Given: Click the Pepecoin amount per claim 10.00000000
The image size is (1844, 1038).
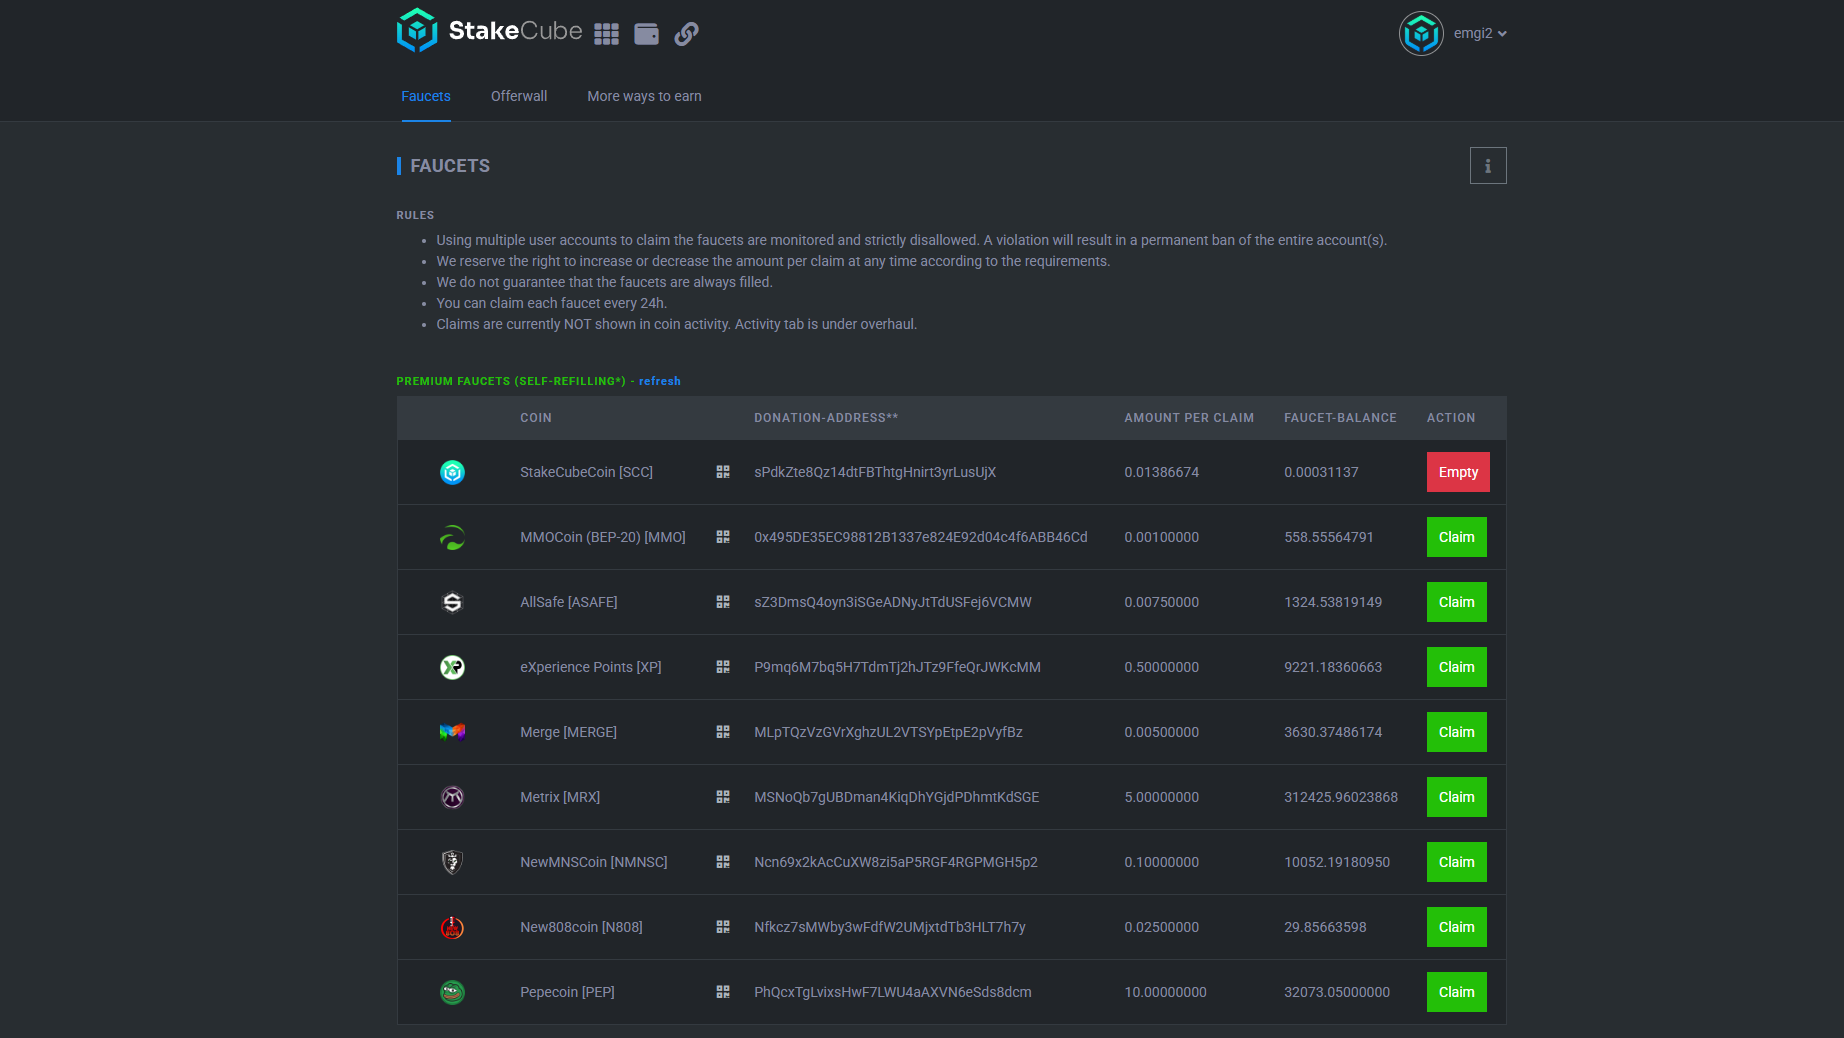Looking at the screenshot, I should tap(1165, 992).
